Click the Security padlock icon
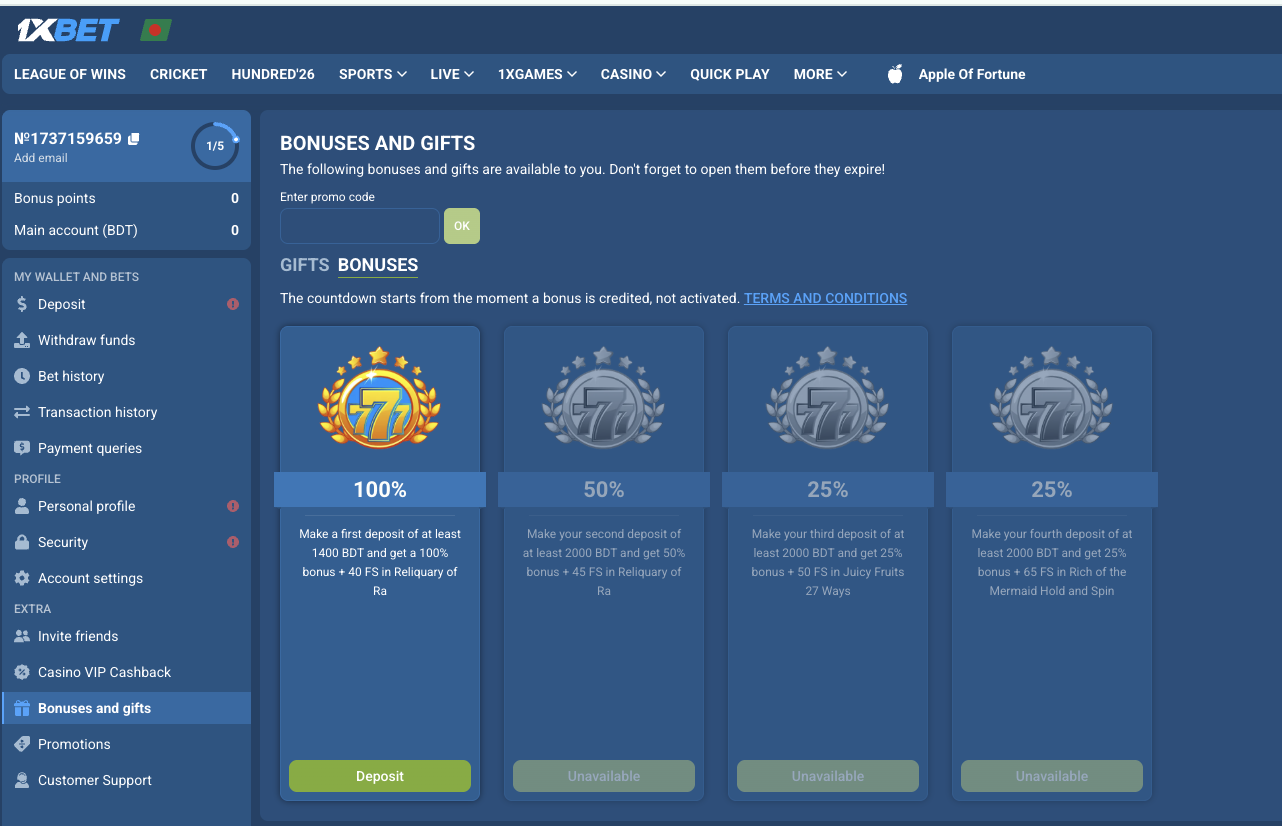The image size is (1282, 826). point(22,542)
